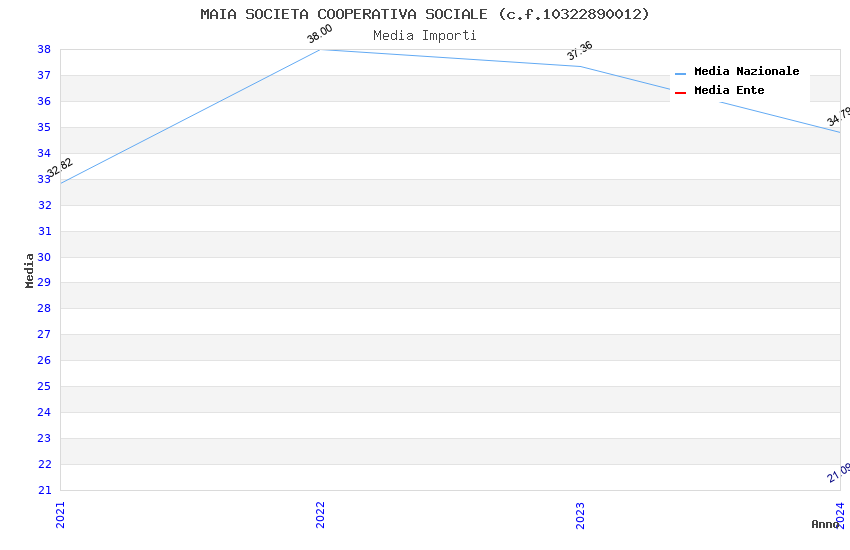The image size is (850, 550).
Task: Click the blue Media Nazionale legend swatch
Action: click(680, 73)
